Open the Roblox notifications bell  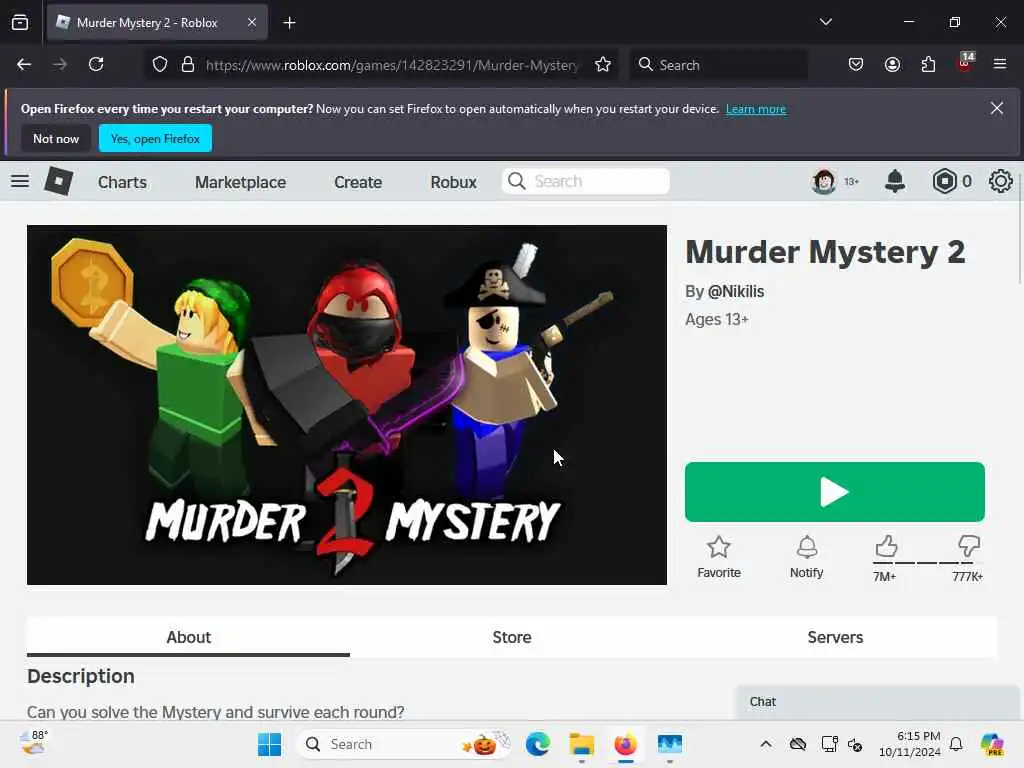[895, 181]
